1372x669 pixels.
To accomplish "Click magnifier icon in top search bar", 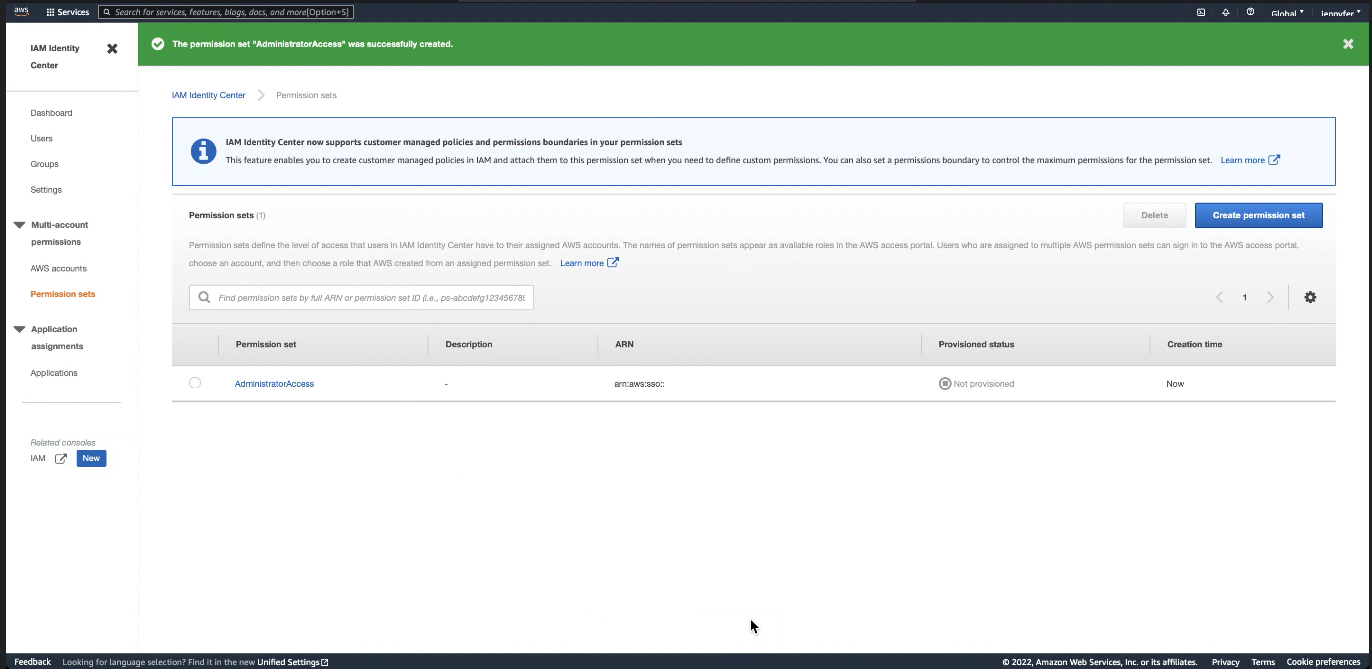I will [x=106, y=12].
